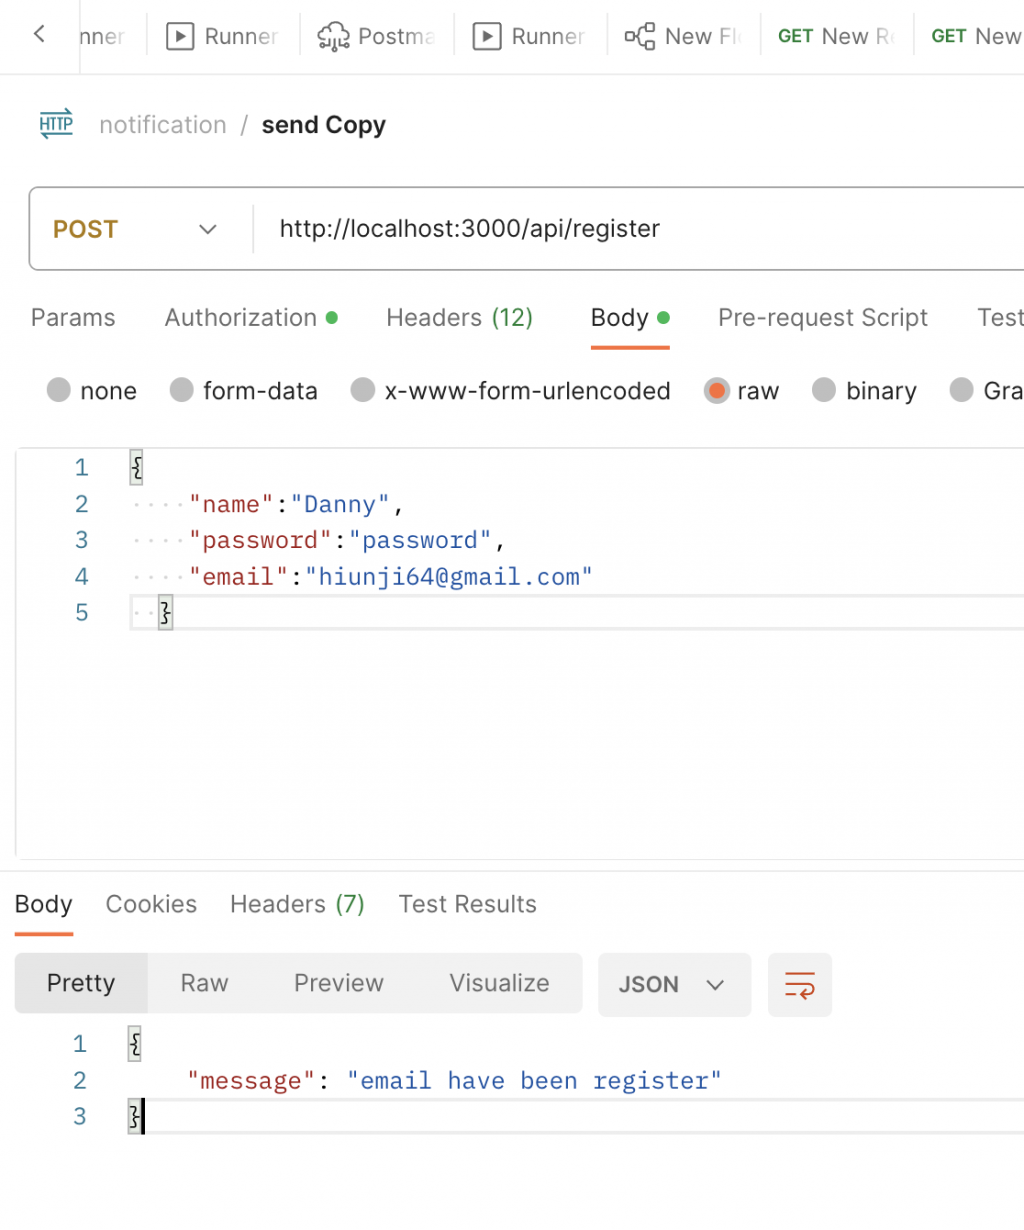
Task: Show the Raw response view
Action: (204, 983)
